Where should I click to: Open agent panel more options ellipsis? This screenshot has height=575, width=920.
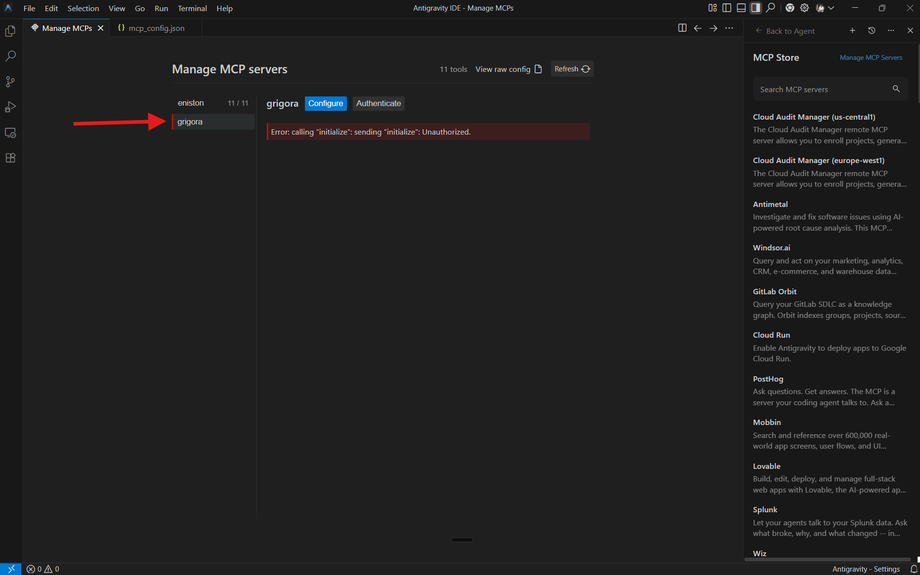coord(891,31)
